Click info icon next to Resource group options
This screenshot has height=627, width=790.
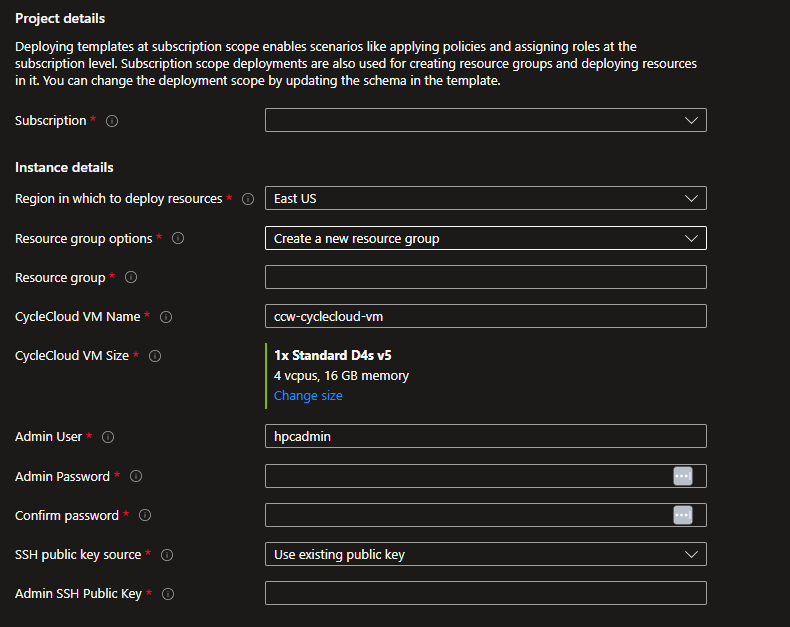pyautogui.click(x=178, y=239)
